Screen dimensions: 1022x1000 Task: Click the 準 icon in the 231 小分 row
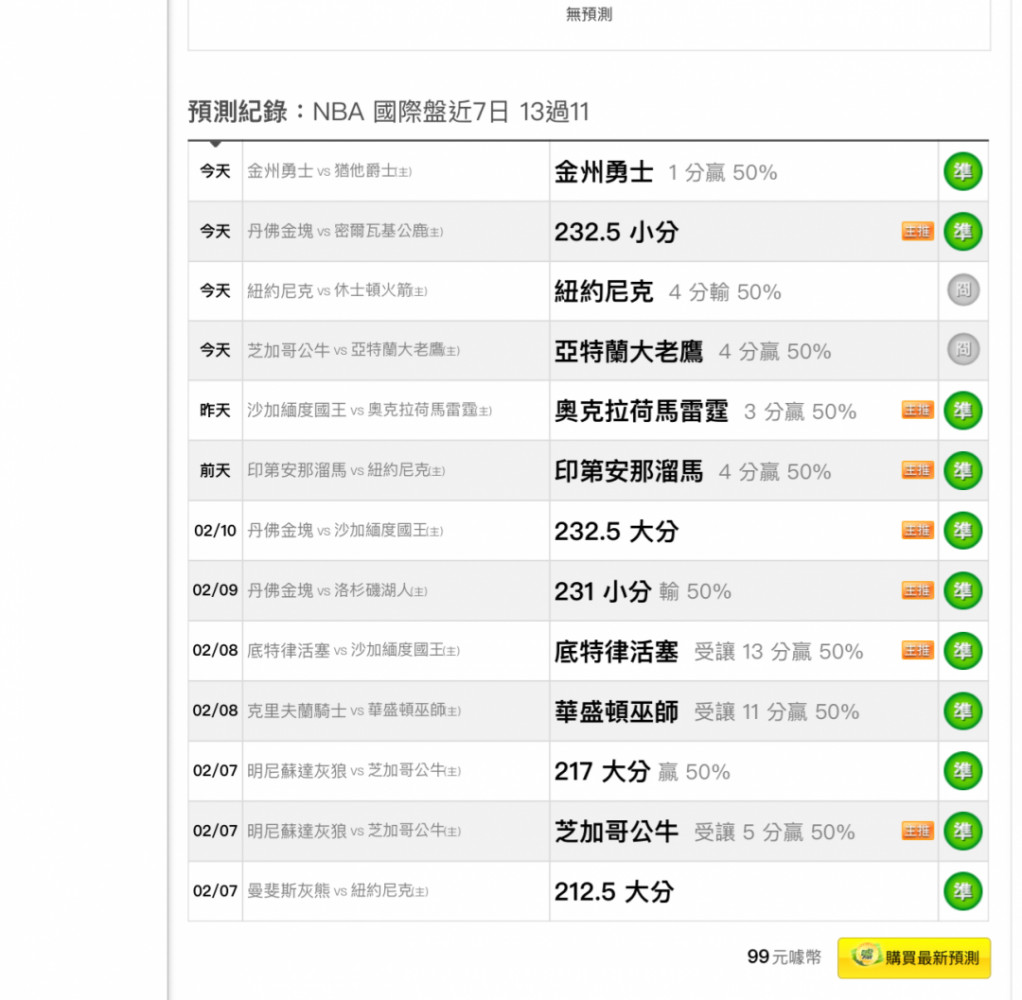963,591
